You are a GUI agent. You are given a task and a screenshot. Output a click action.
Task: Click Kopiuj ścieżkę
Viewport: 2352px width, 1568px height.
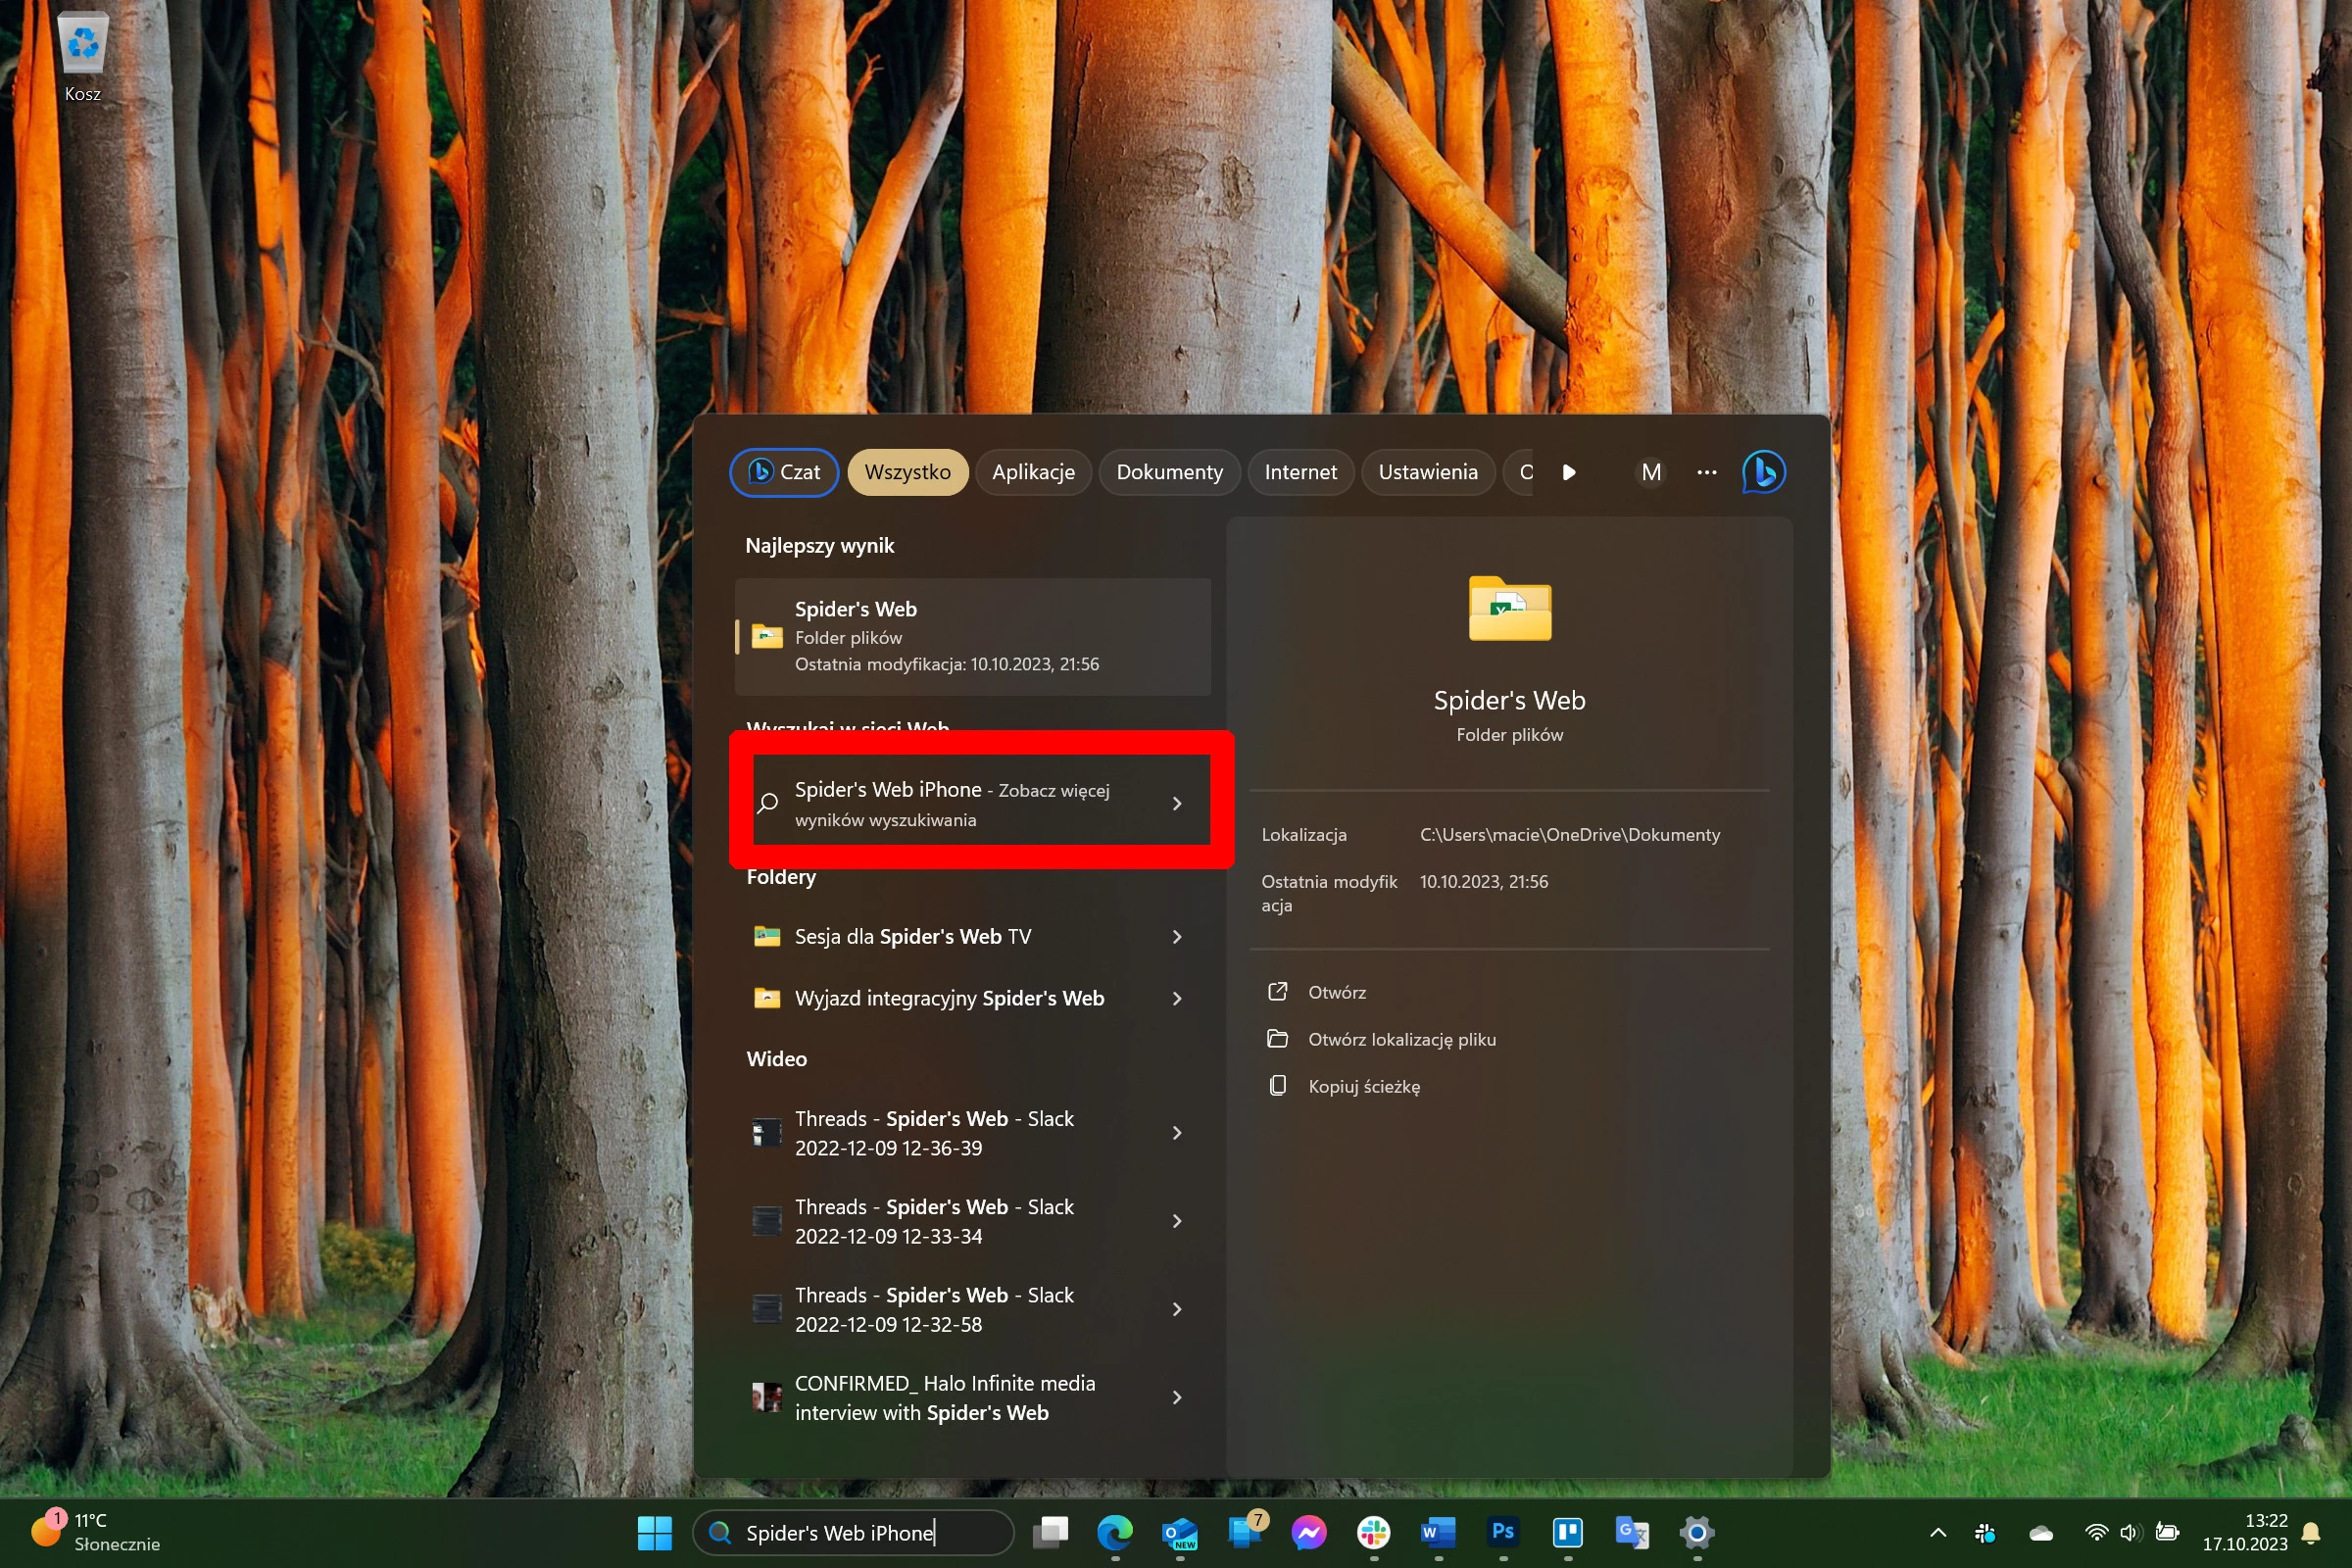[1364, 1086]
